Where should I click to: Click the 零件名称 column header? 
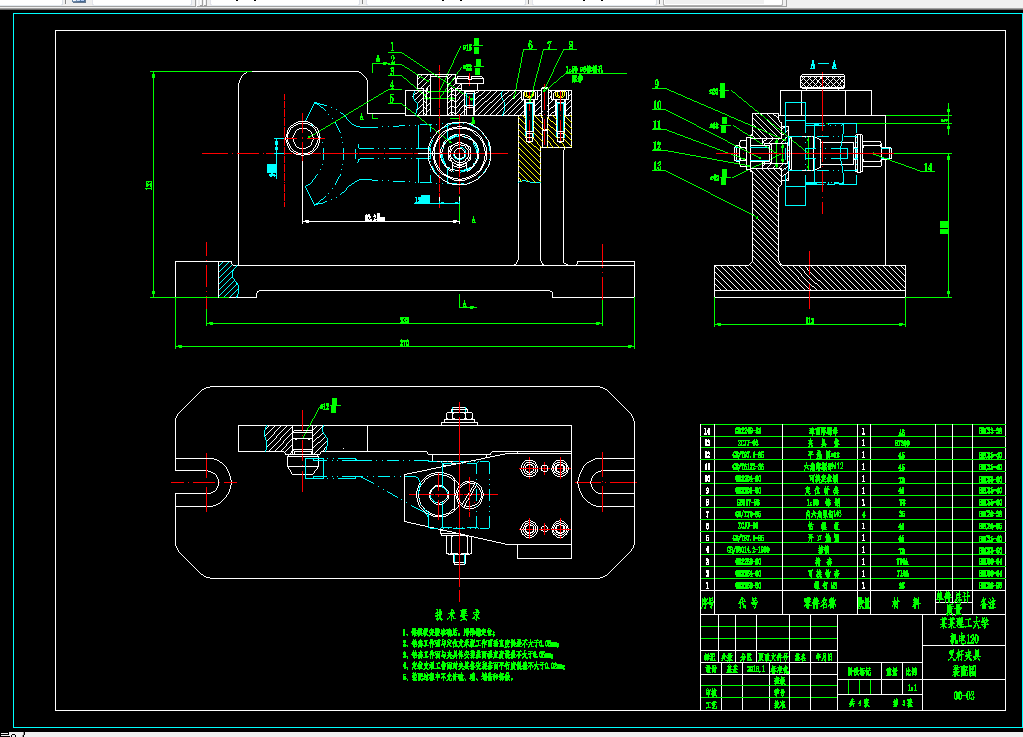click(819, 603)
